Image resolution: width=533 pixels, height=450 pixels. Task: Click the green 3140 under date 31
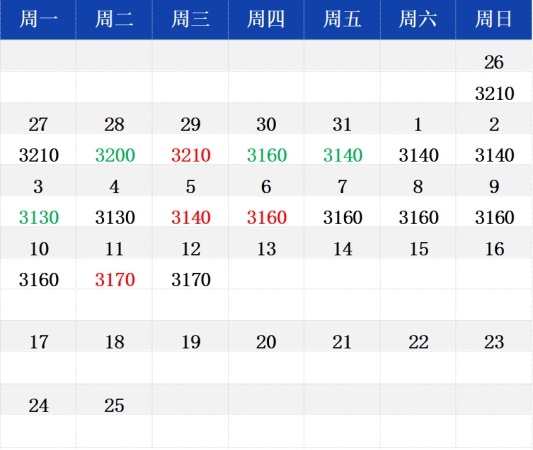click(343, 155)
